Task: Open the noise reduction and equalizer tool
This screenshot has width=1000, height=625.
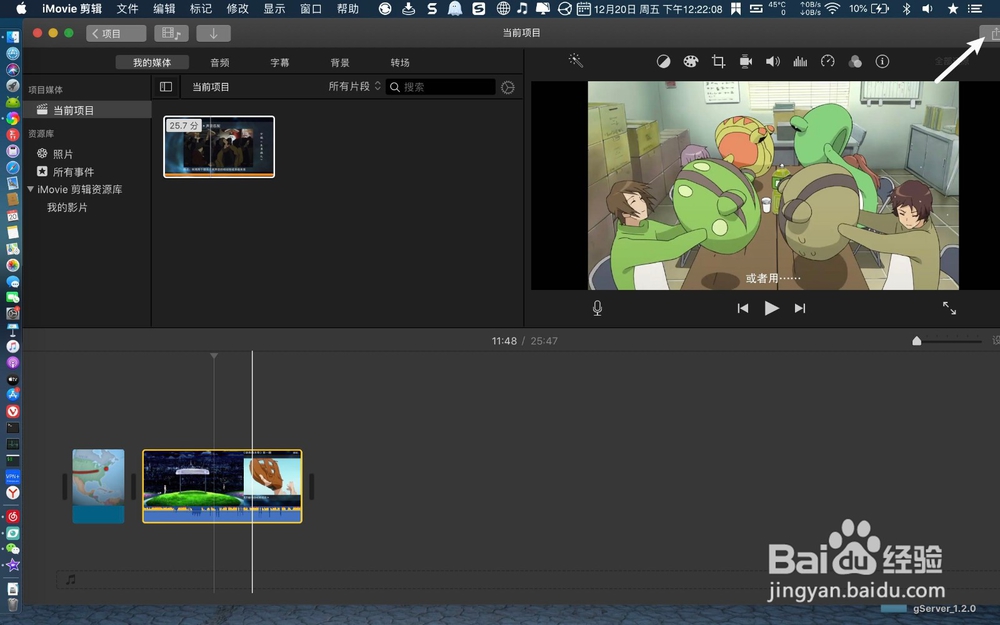Action: [800, 61]
